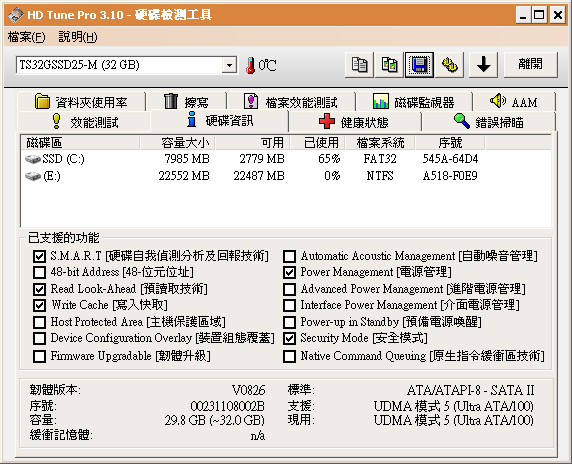Toggle the Advanced Power Management checkbox
The image size is (572, 464).
289,289
